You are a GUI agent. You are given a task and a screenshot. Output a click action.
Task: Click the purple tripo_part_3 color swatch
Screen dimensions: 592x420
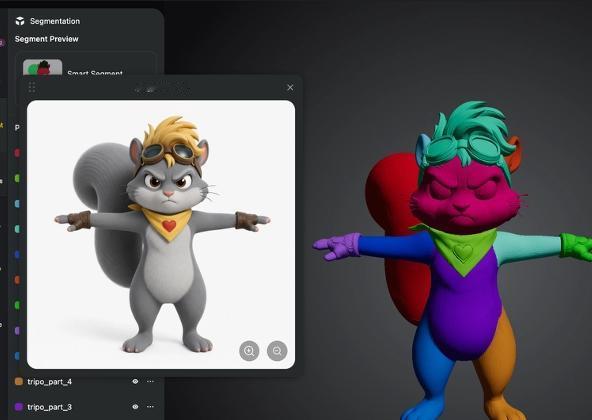point(18,407)
